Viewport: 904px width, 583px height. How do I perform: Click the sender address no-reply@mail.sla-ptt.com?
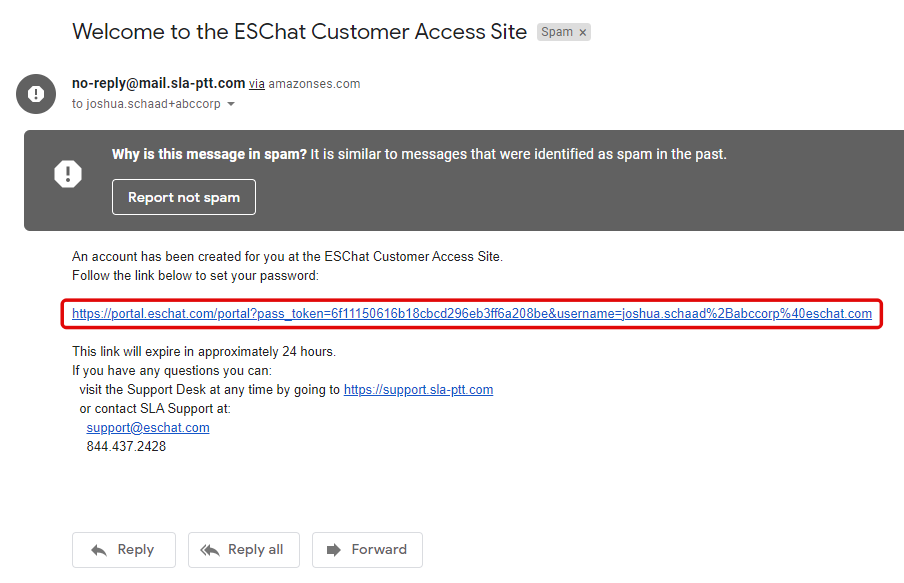pyautogui.click(x=158, y=83)
